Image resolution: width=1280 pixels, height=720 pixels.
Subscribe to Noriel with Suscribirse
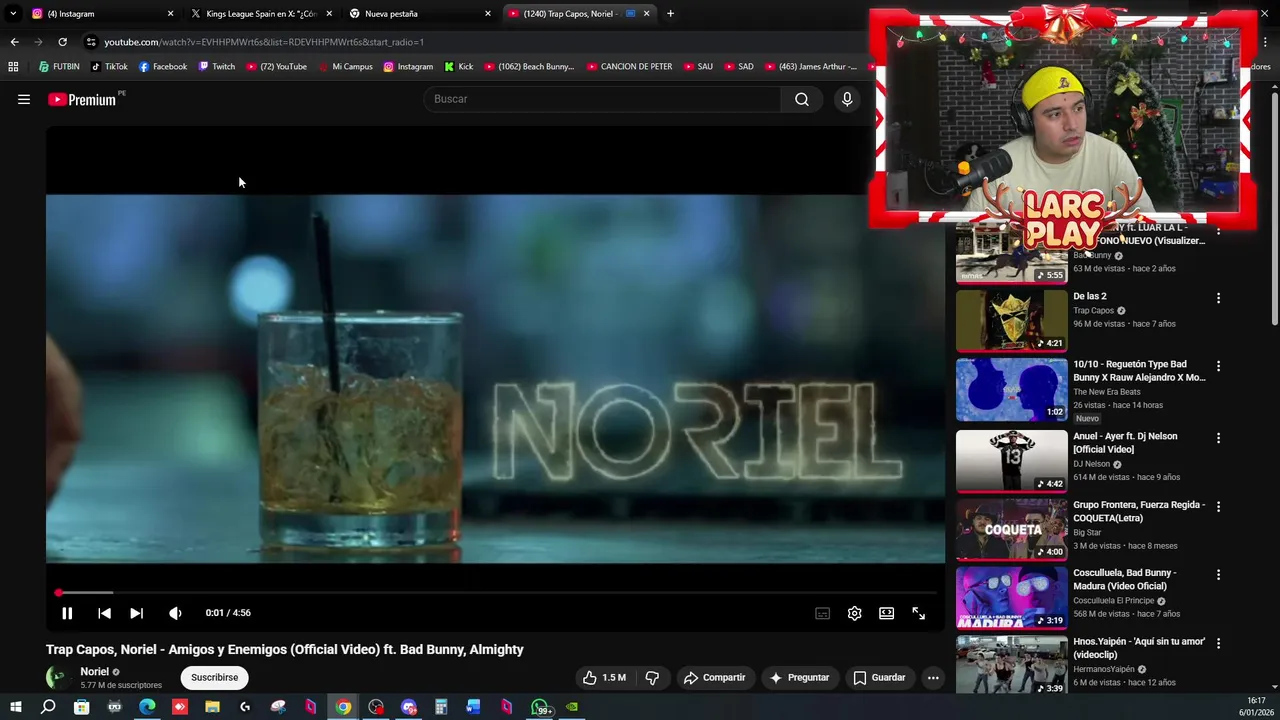[215, 677]
